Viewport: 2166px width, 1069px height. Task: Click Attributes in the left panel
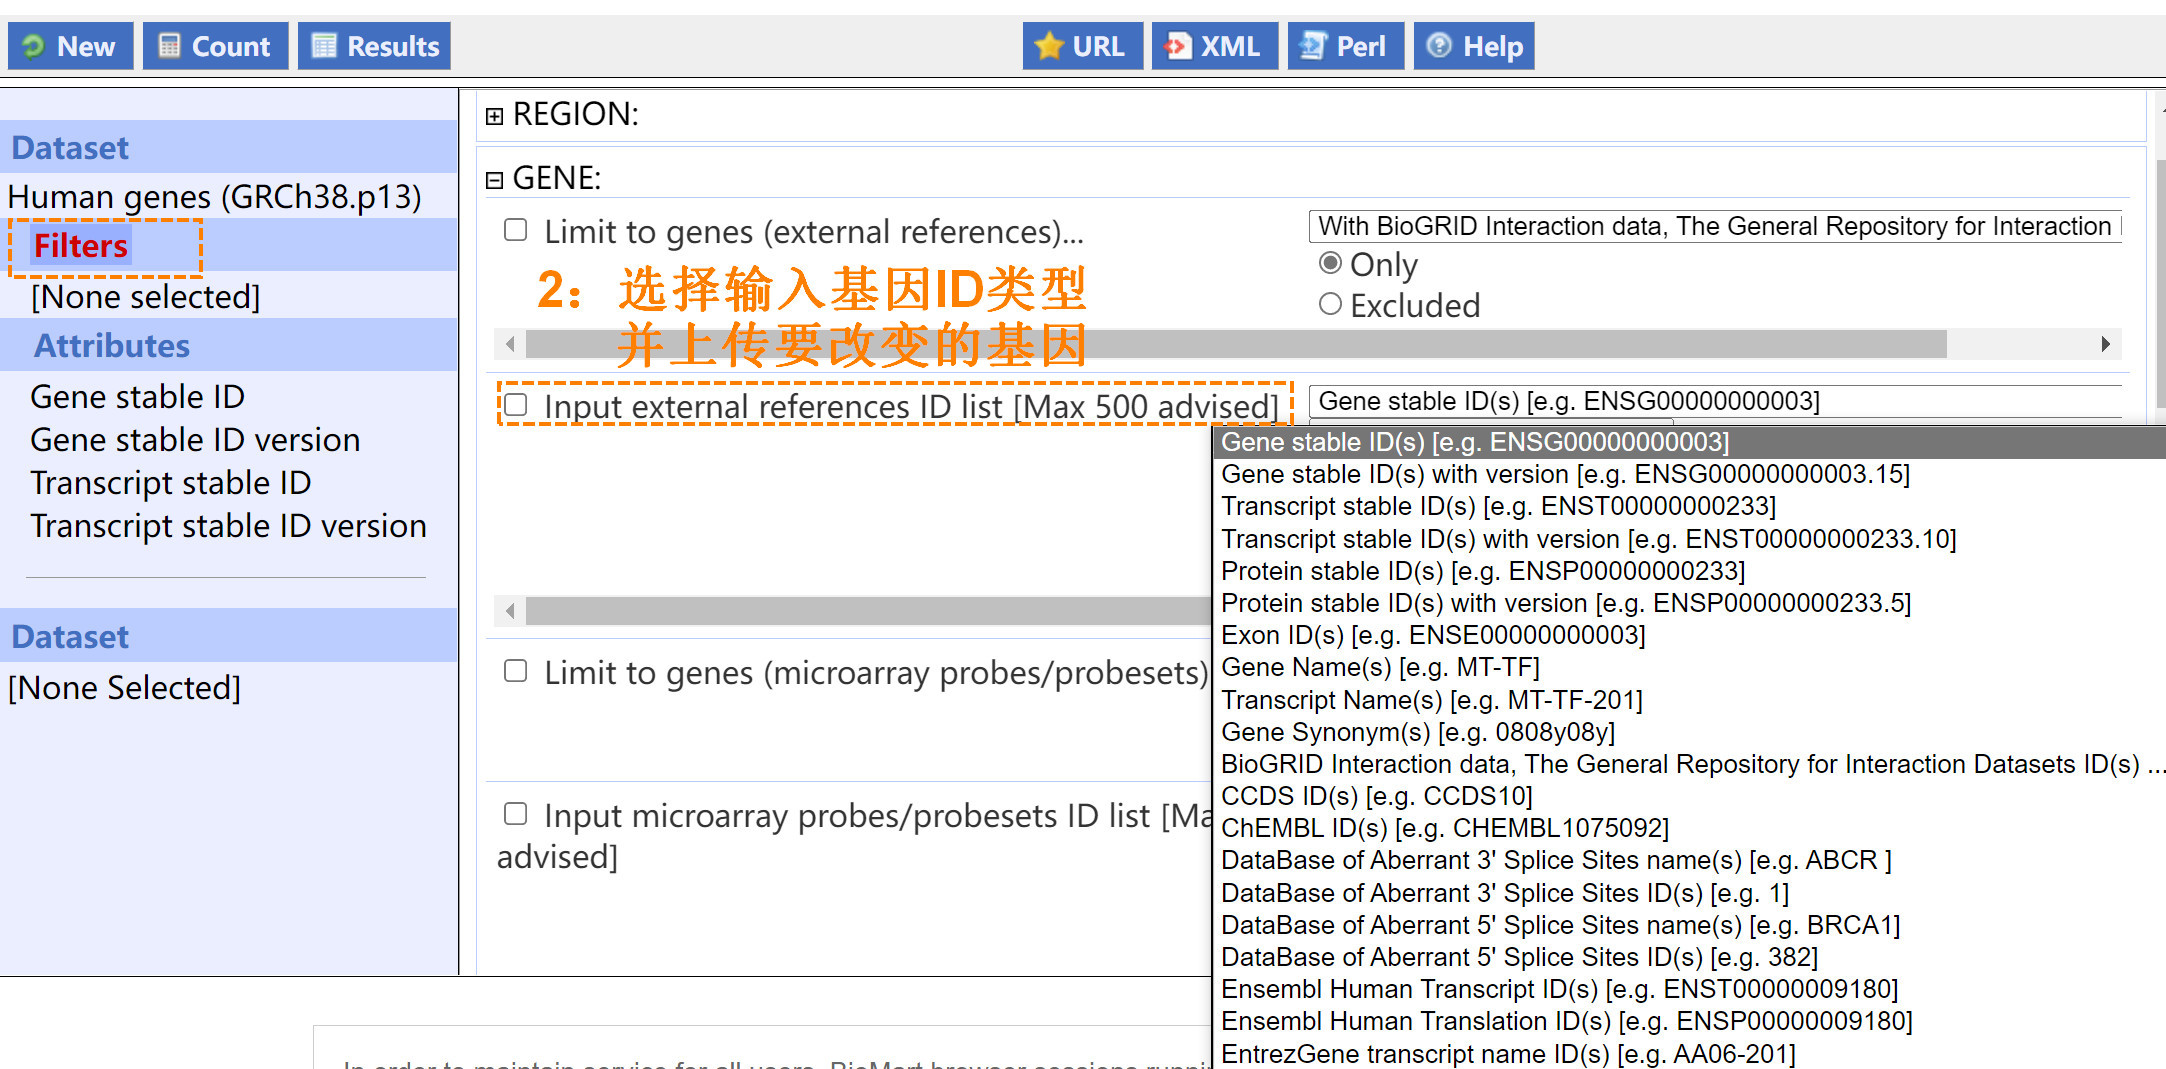click(112, 346)
